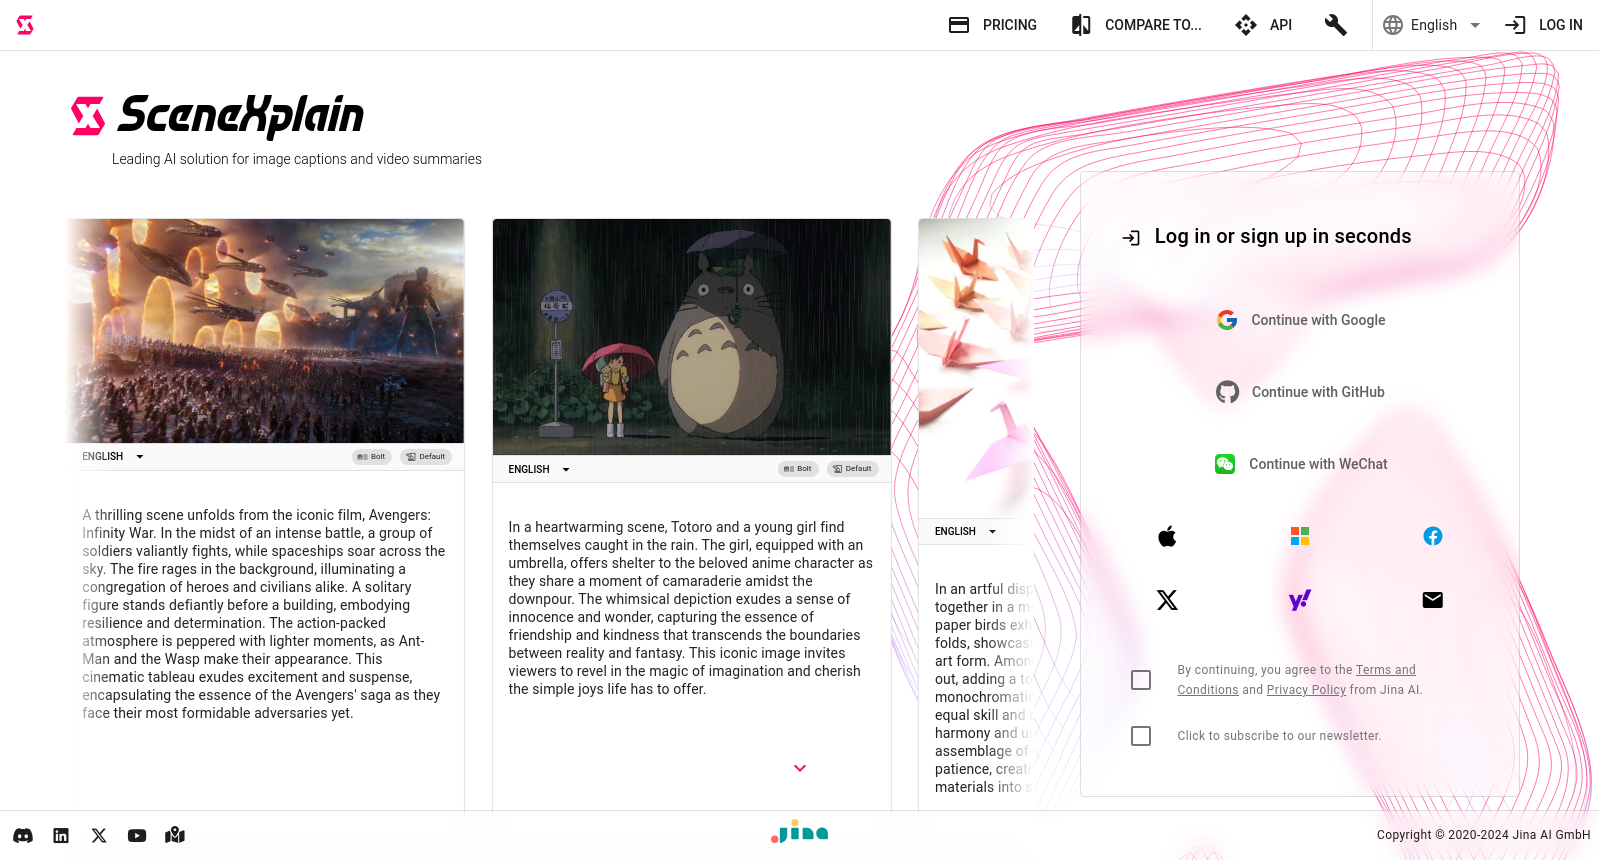
Task: Click the X icon in the footer
Action: click(x=99, y=835)
